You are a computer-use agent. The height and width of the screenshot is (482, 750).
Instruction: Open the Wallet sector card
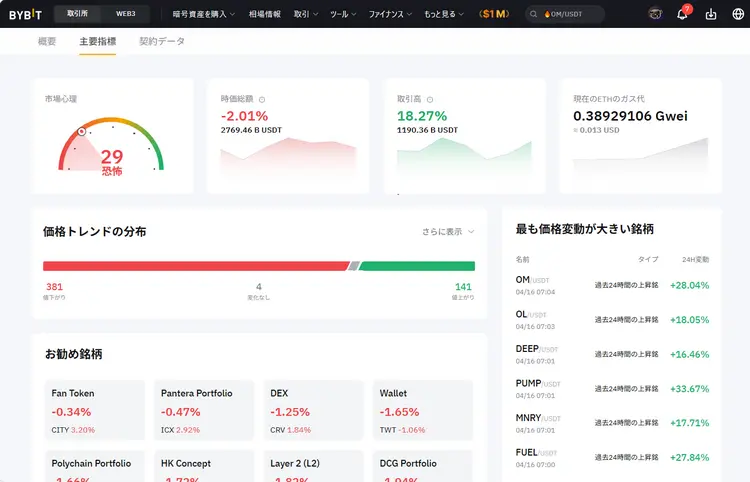coord(423,410)
